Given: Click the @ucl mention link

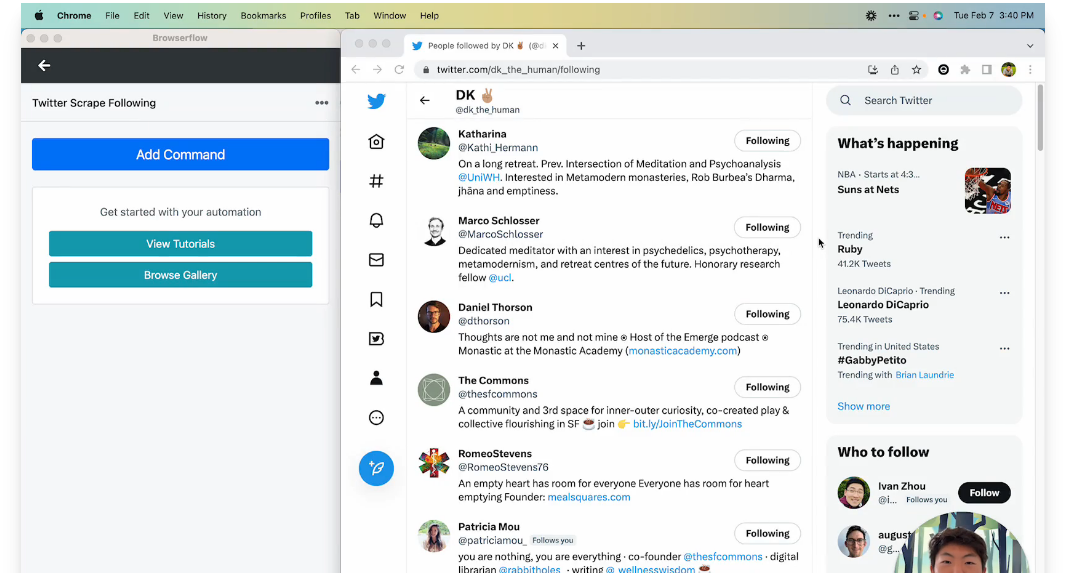Looking at the screenshot, I should tap(500, 278).
